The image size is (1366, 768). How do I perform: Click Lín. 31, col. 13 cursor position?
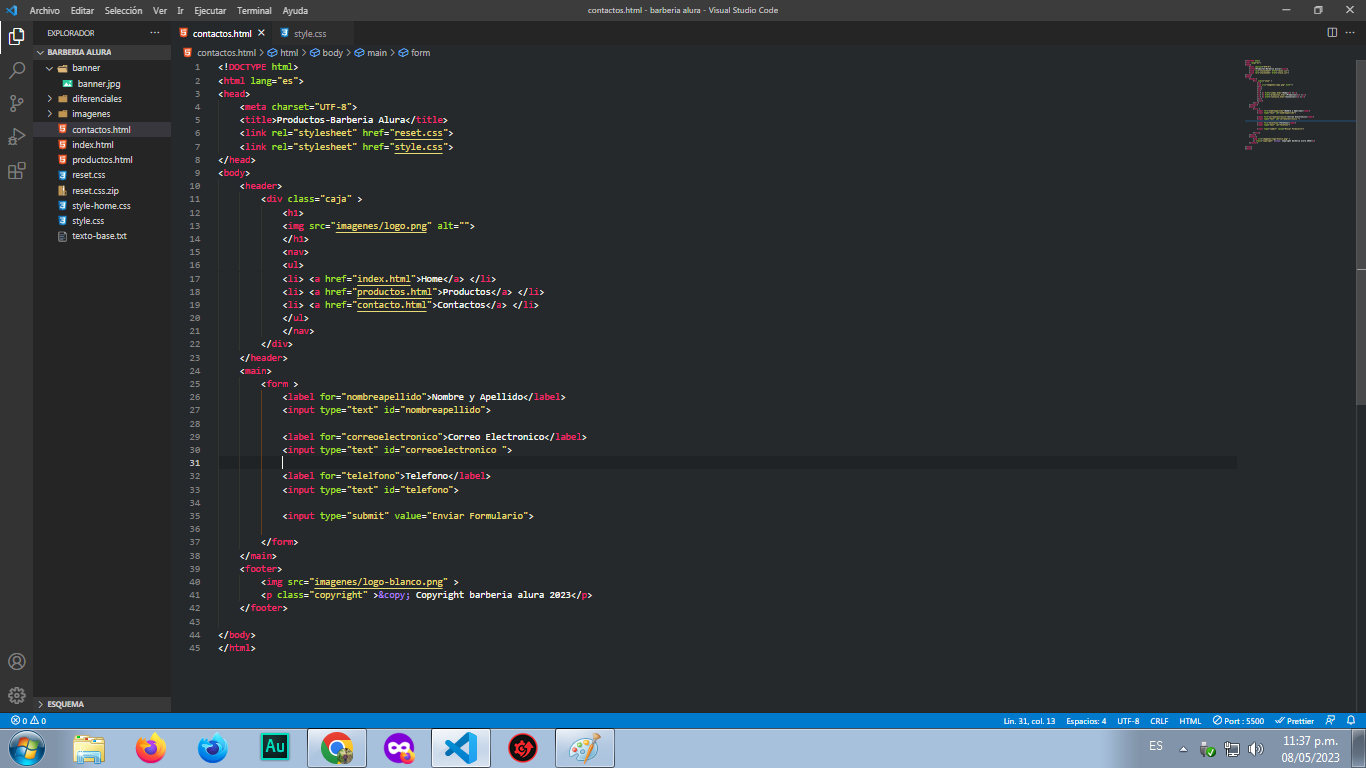pyautogui.click(x=1029, y=720)
